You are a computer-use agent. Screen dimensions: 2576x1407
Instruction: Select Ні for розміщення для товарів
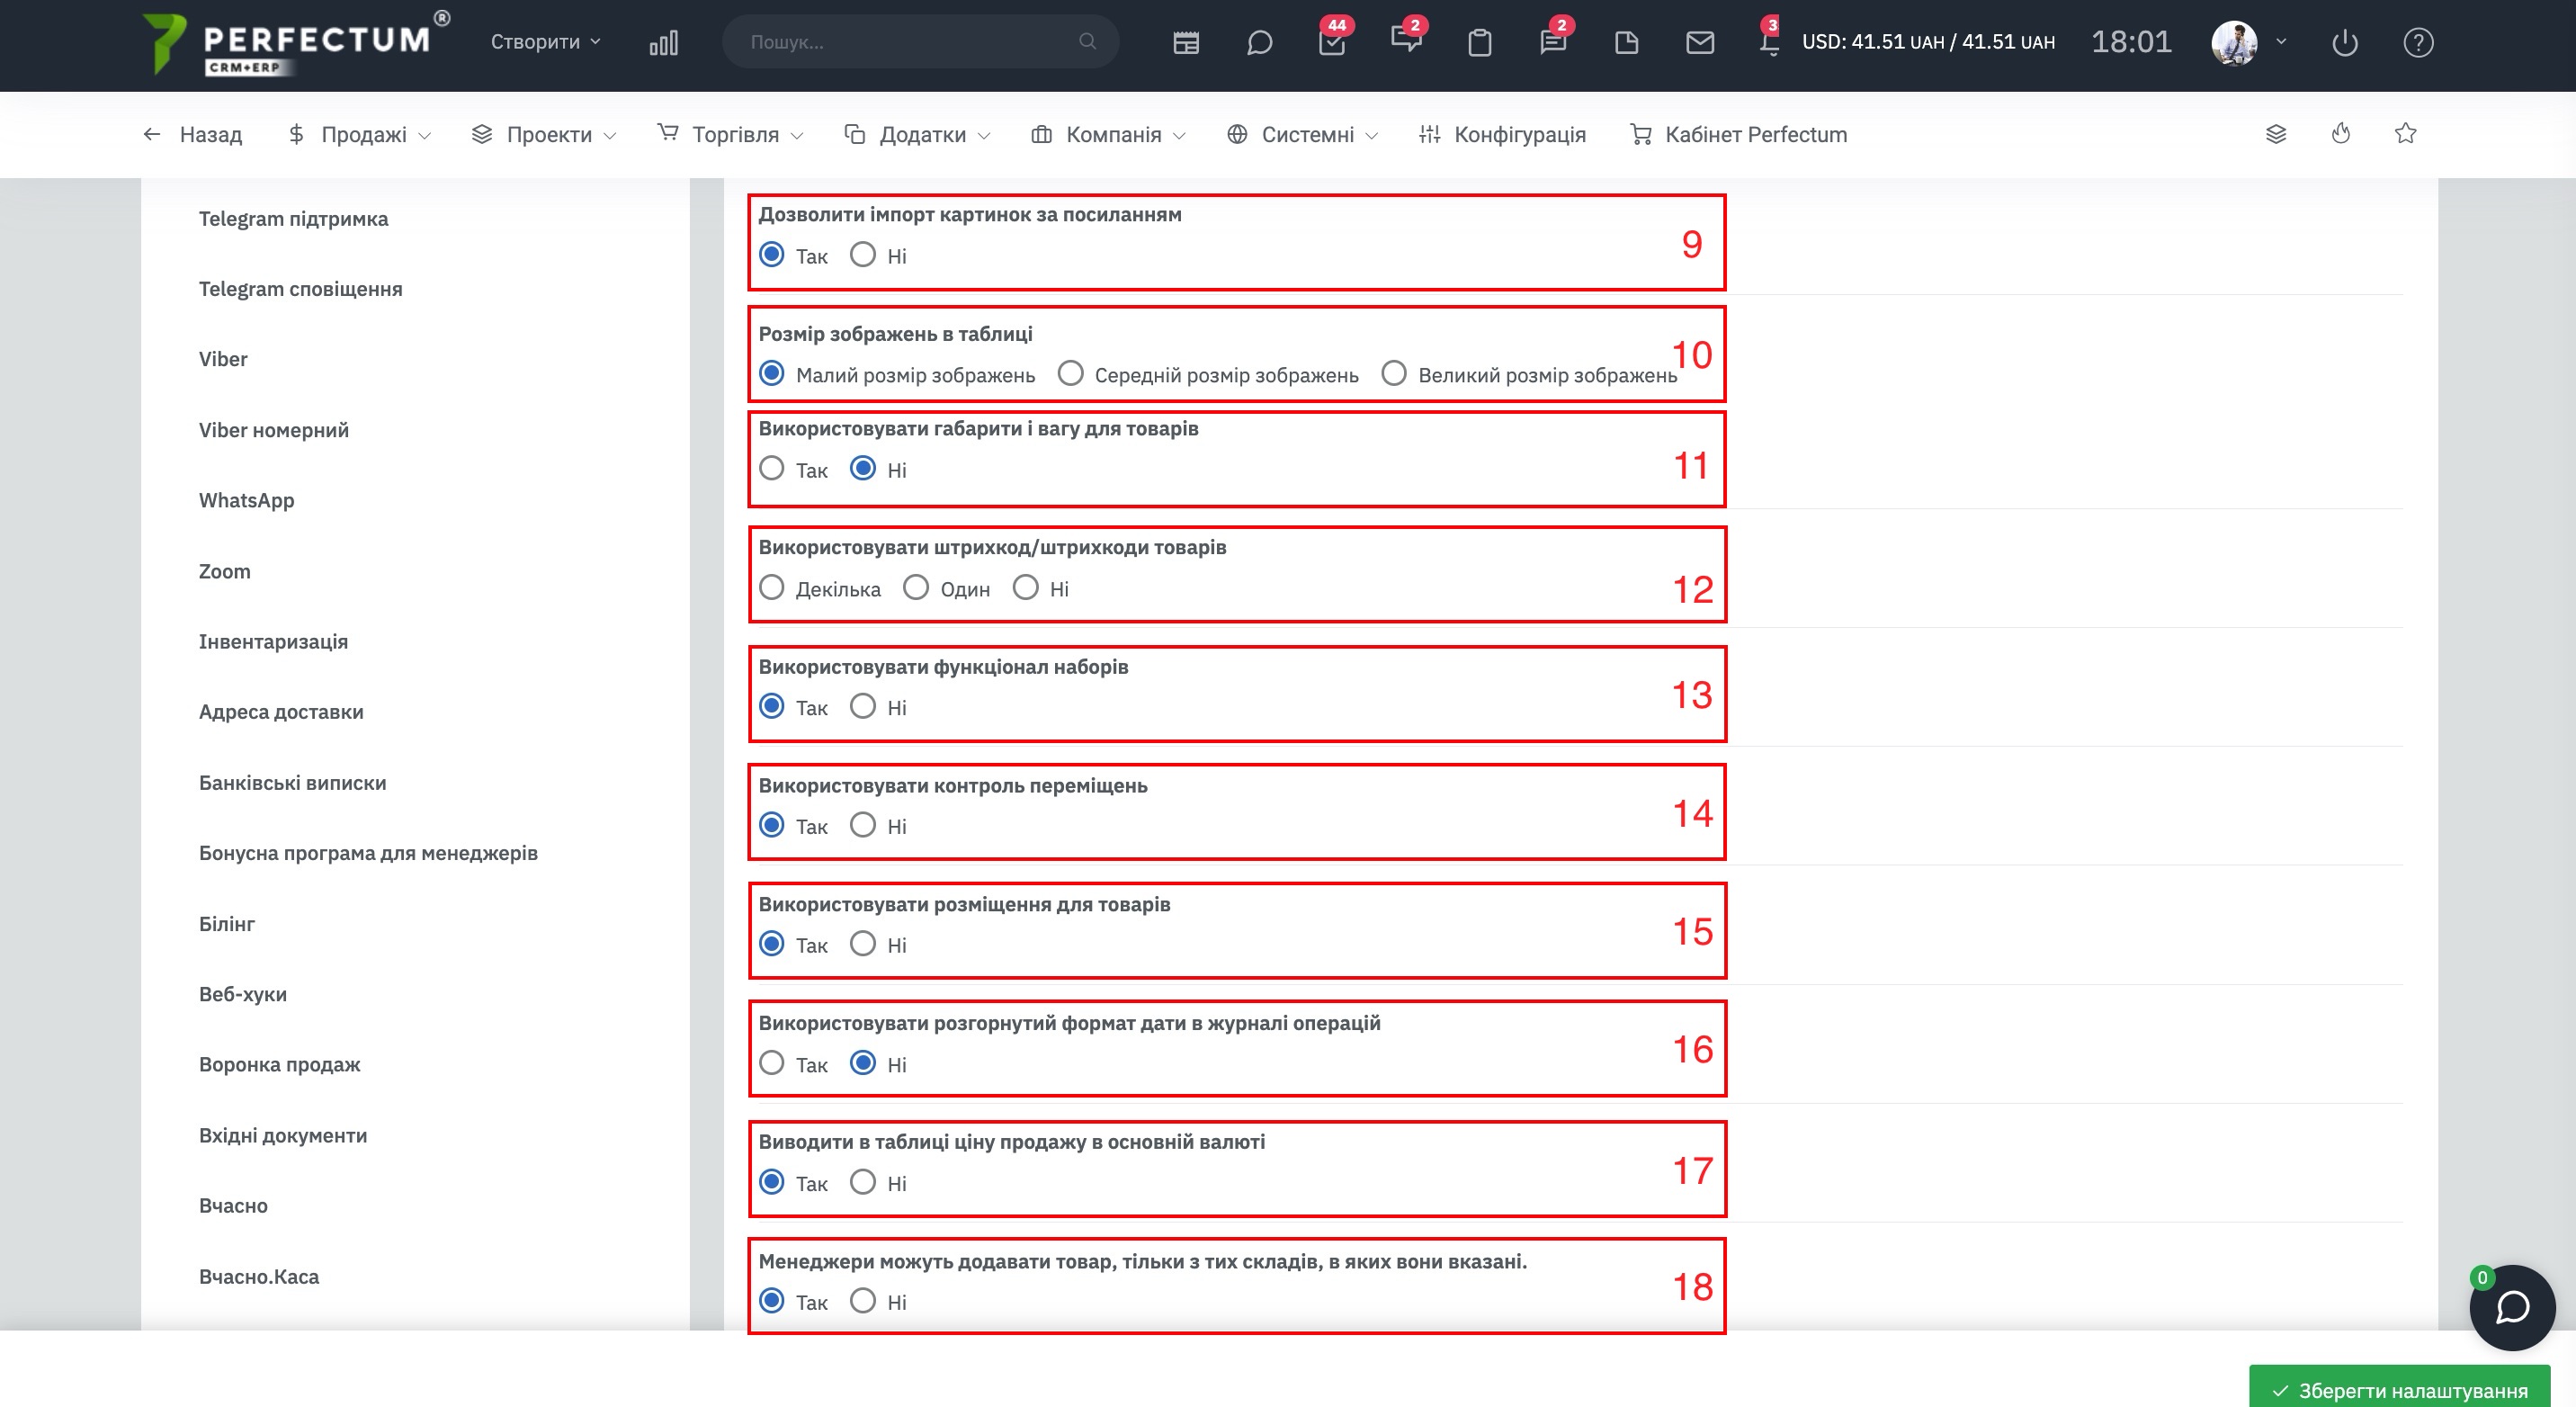coord(863,944)
